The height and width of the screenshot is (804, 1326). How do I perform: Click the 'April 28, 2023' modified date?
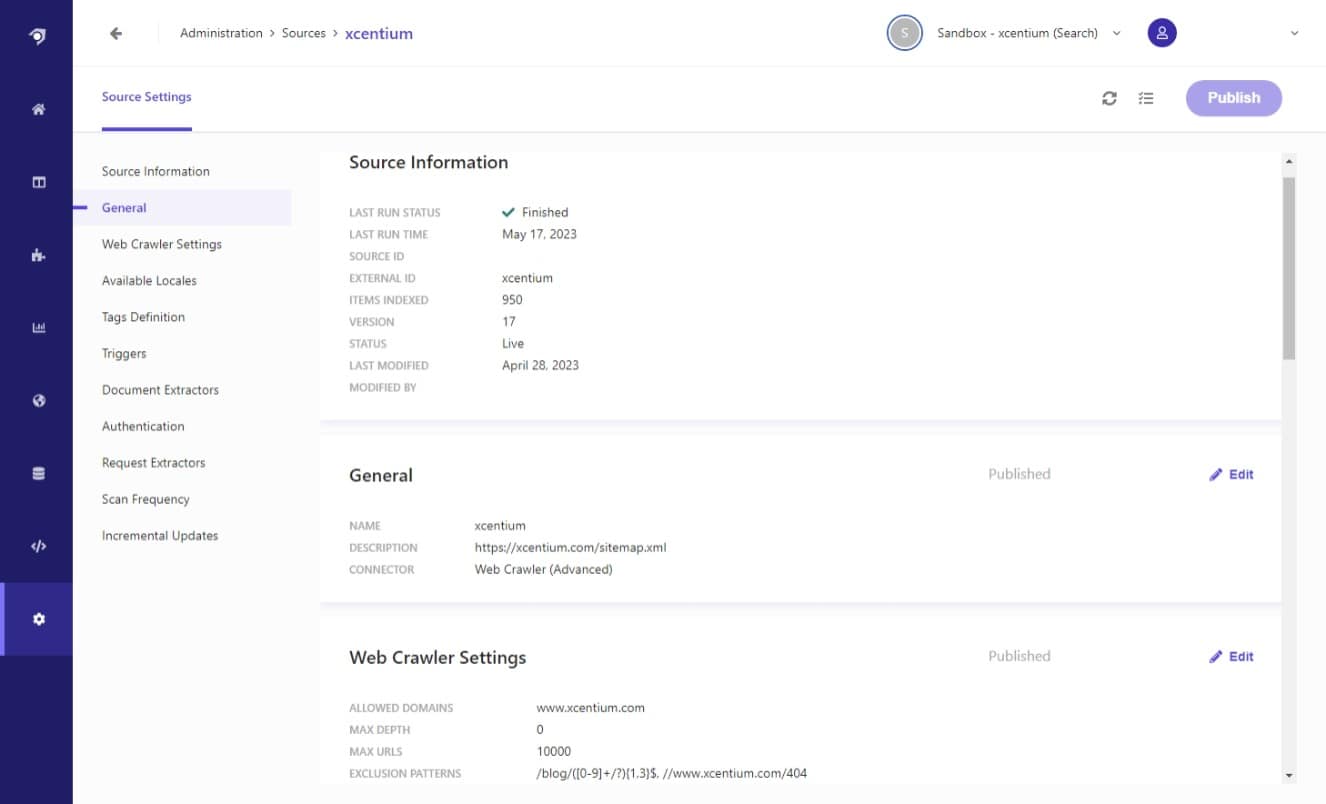(x=540, y=366)
